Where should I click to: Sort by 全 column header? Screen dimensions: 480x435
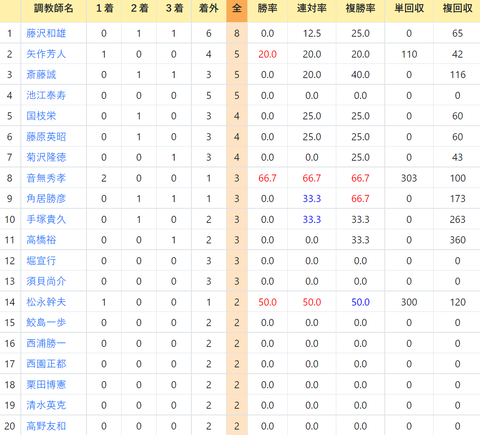pyautogui.click(x=237, y=8)
